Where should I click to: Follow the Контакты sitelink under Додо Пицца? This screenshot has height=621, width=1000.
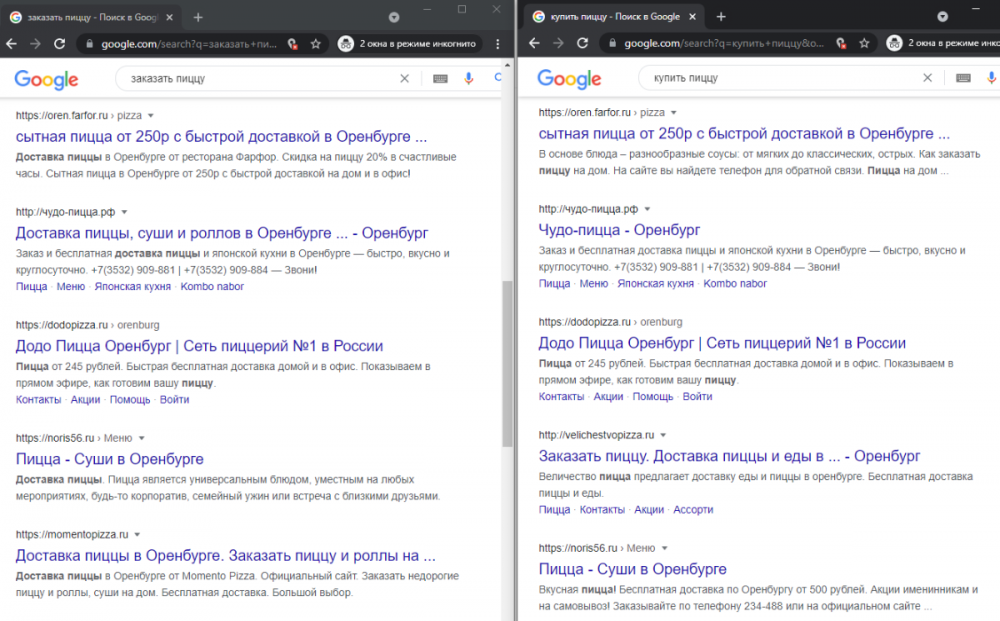point(37,399)
